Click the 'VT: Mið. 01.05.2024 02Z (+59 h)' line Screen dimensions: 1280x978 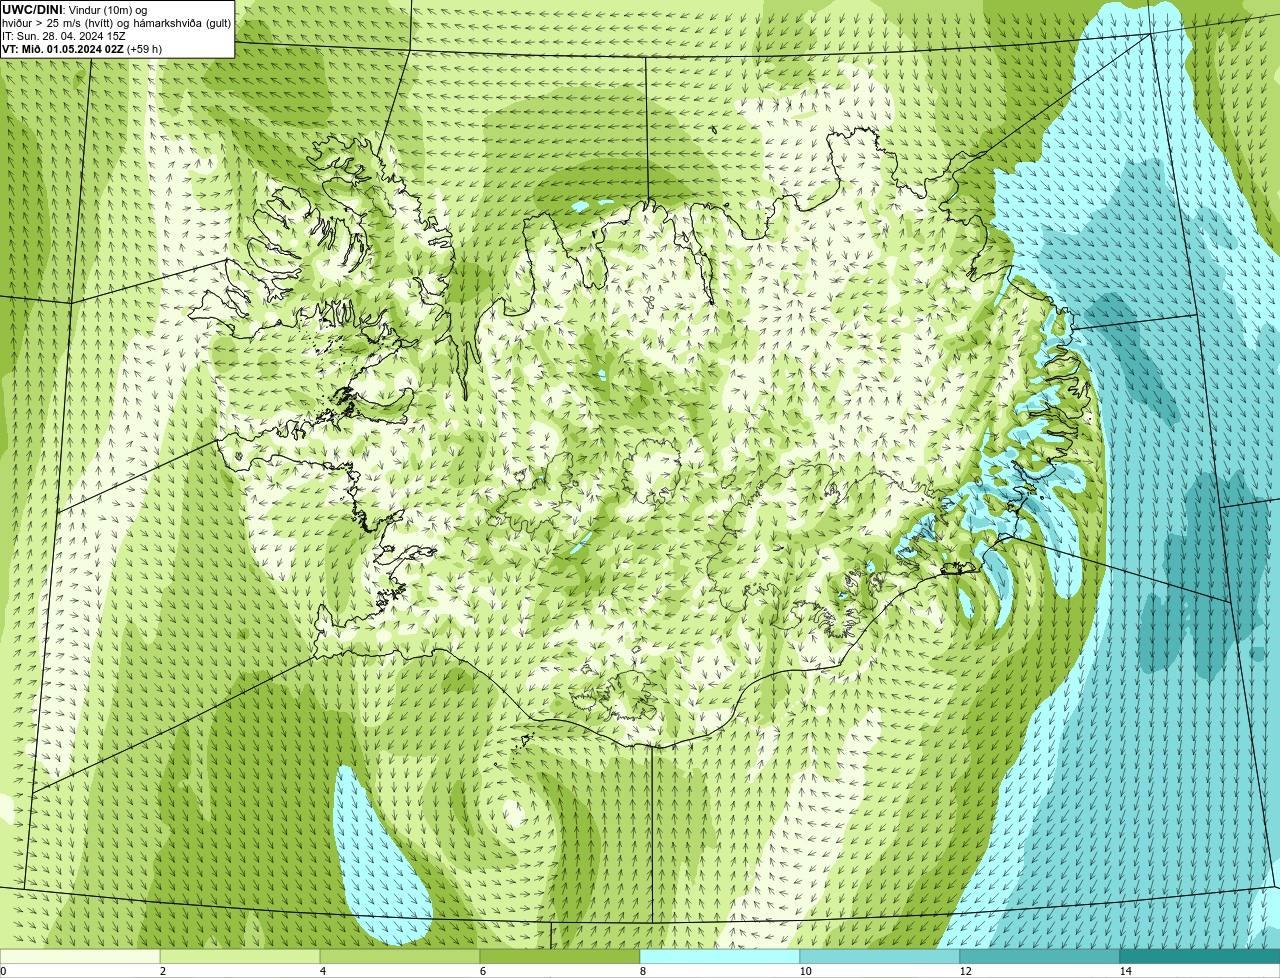tap(82, 49)
